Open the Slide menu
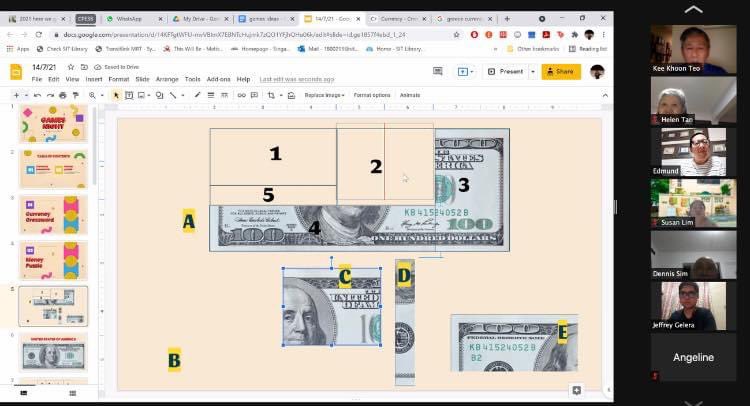Image resolution: width=750 pixels, height=406 pixels. tap(143, 79)
